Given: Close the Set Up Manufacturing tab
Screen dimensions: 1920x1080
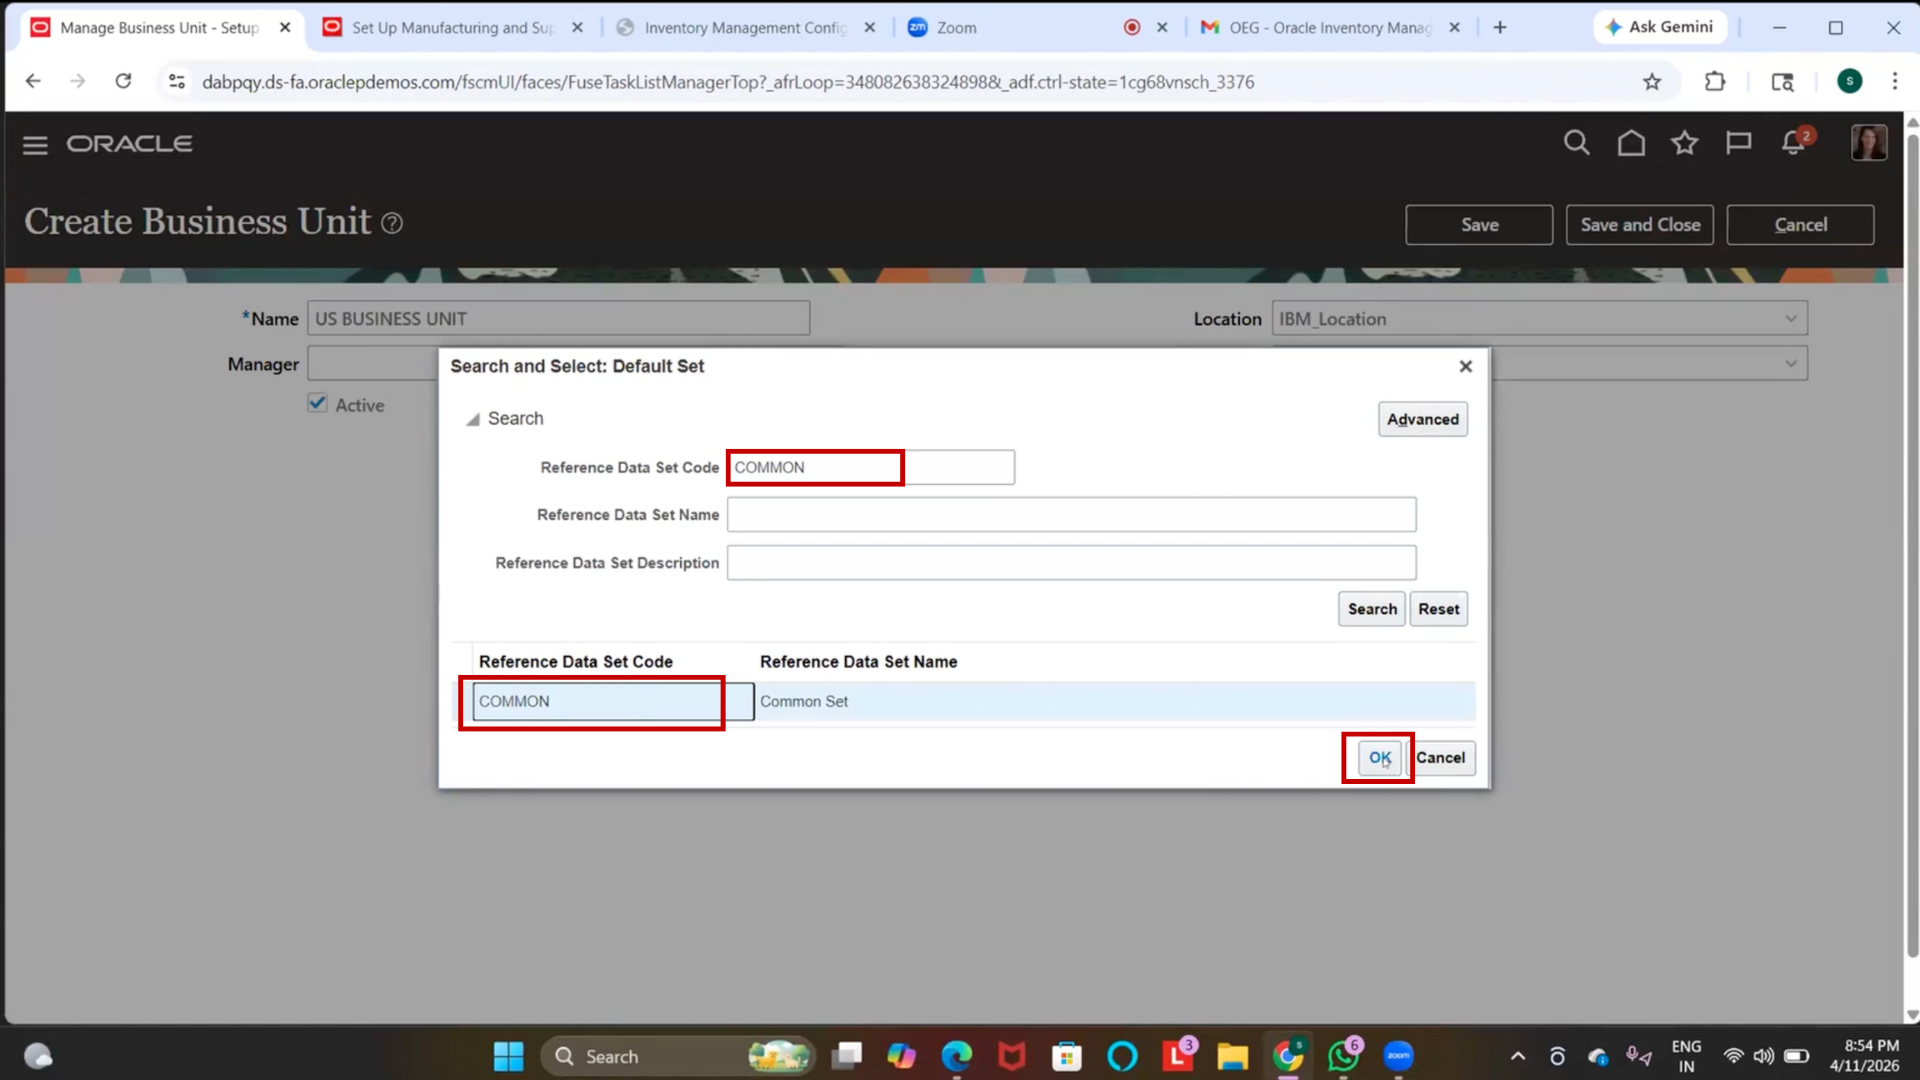Looking at the screenshot, I should 577,27.
